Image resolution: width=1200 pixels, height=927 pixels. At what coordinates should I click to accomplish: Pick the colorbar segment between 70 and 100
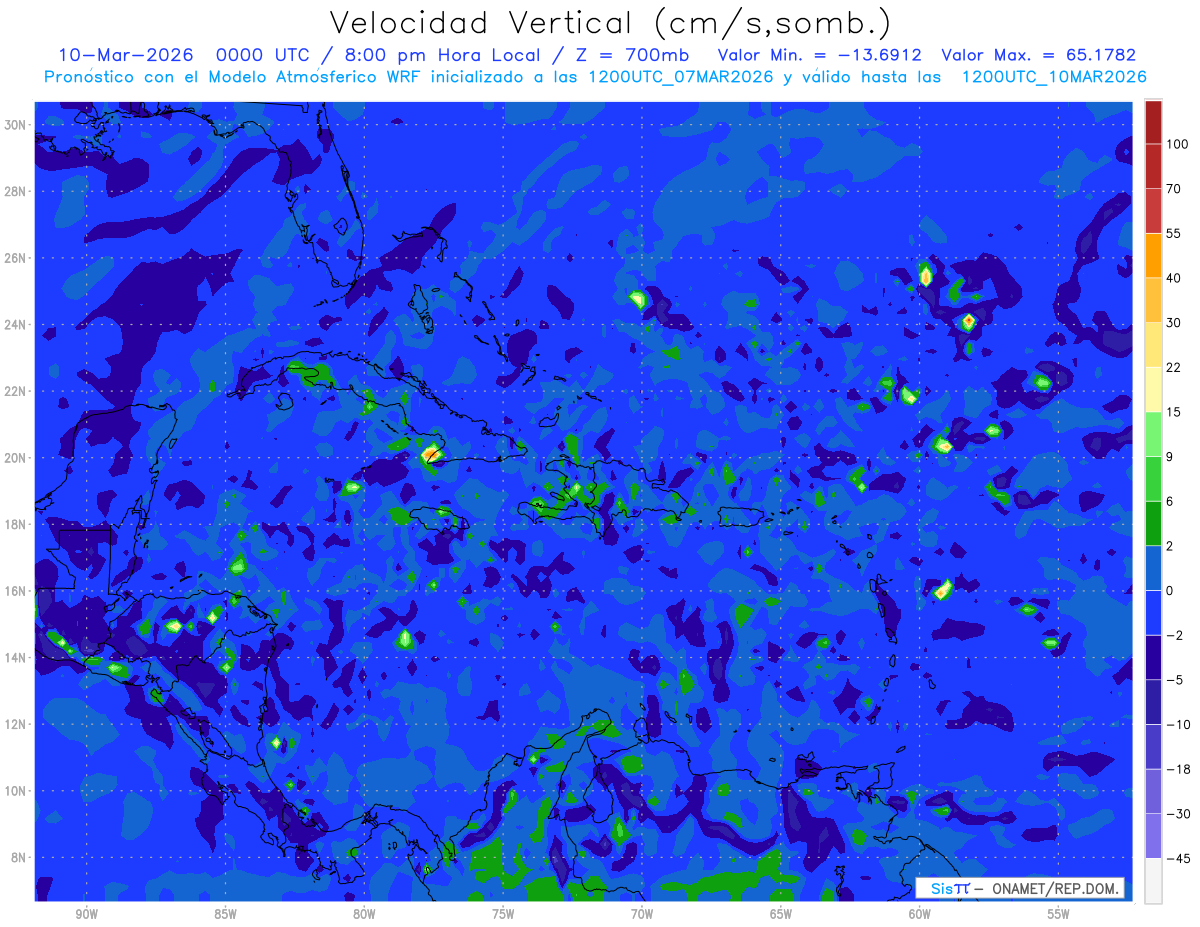point(1153,166)
